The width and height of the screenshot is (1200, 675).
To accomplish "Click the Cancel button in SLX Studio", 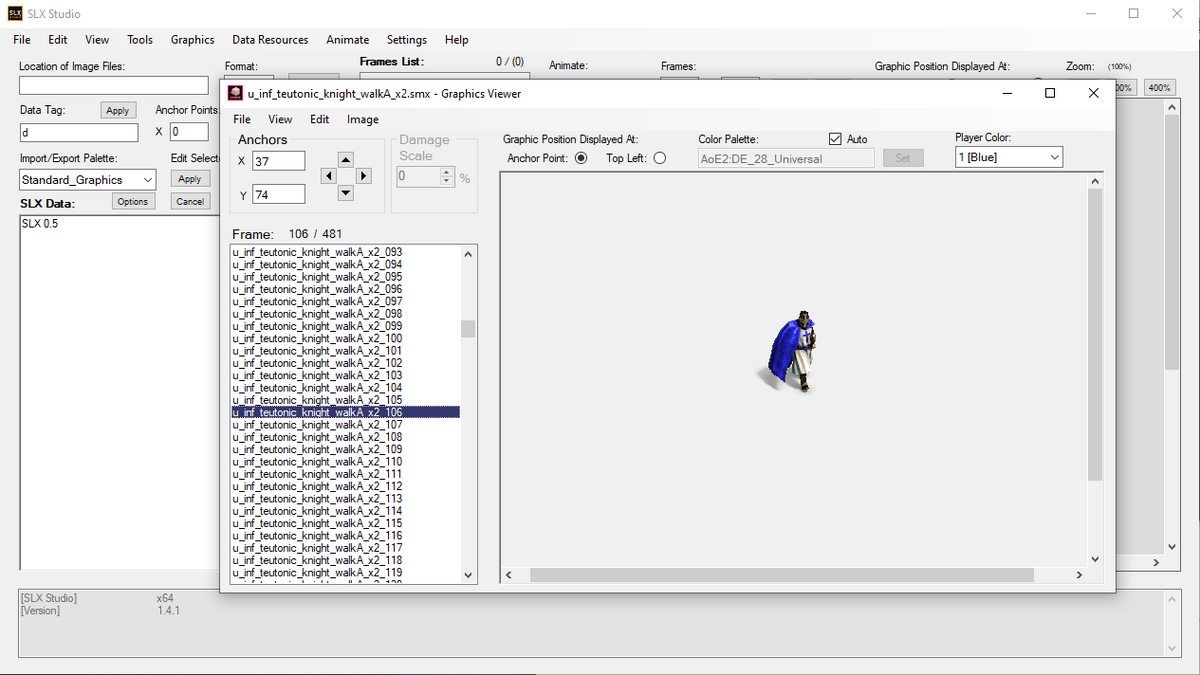I will tap(190, 201).
